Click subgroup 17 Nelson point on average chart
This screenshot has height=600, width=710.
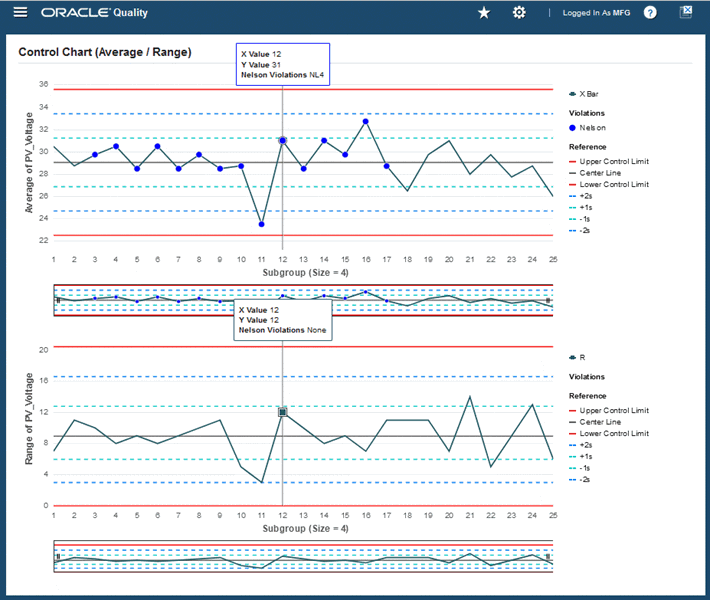click(x=386, y=166)
